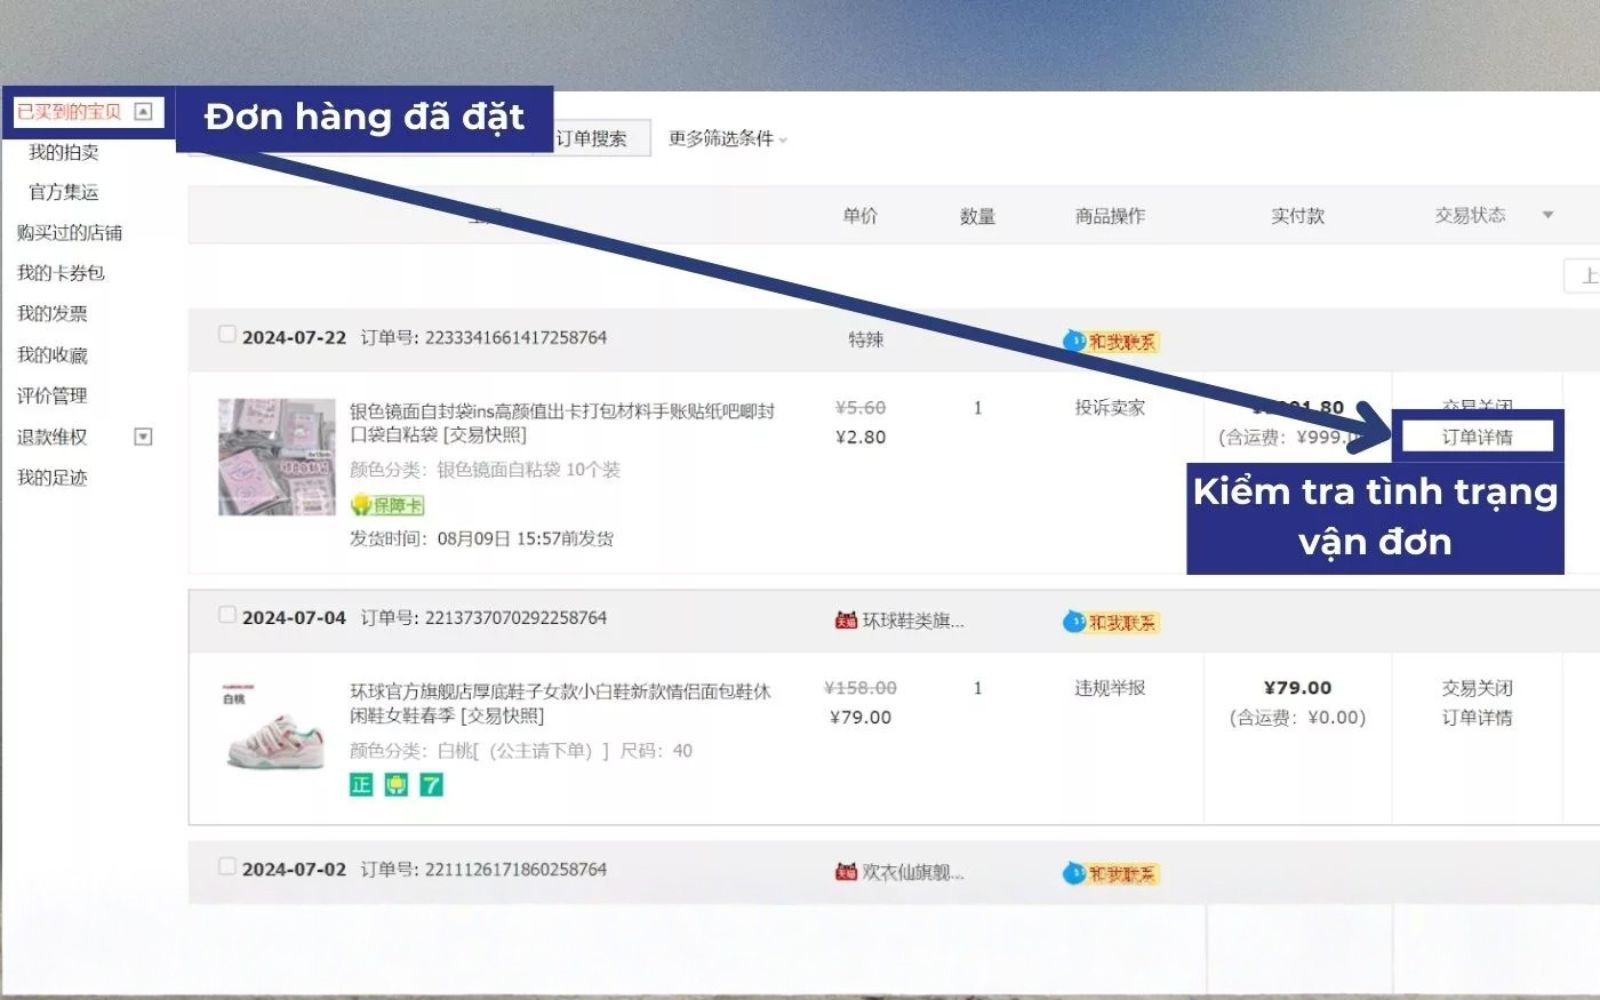
Task: Click the green shield badge icon
Action: point(396,785)
